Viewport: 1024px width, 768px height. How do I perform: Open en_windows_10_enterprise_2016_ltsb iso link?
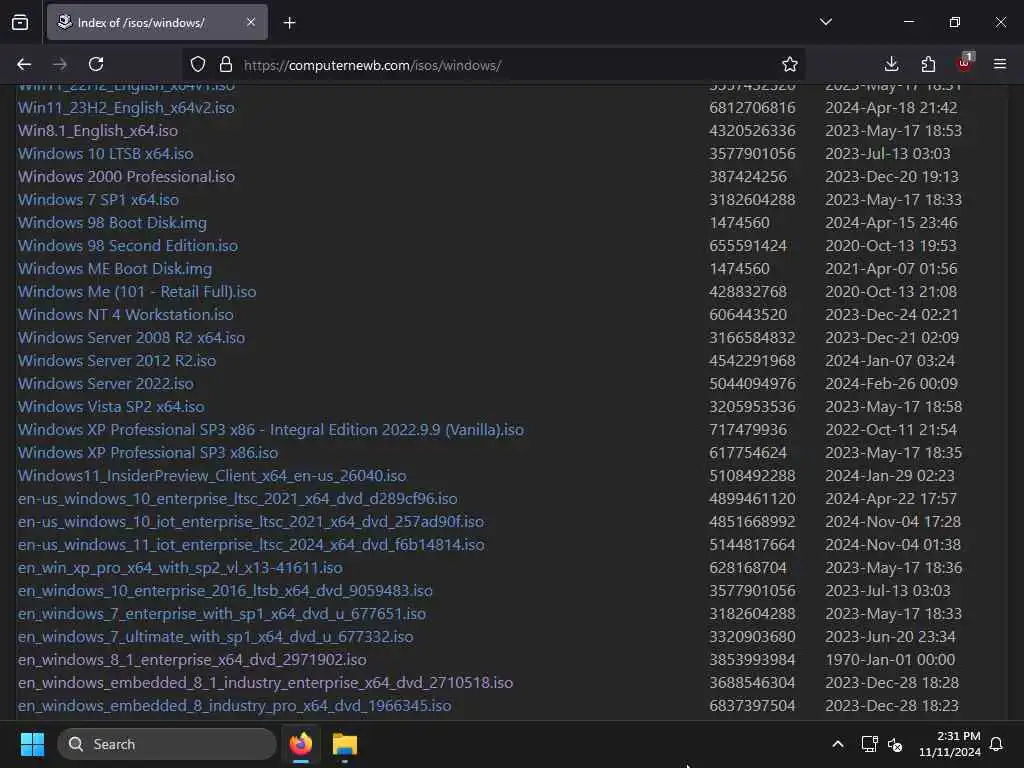pos(225,590)
